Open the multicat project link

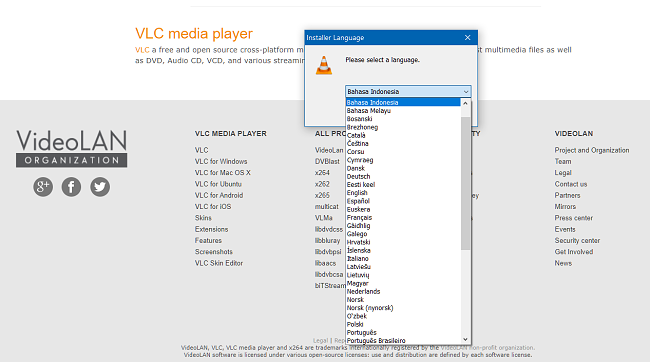click(x=326, y=207)
